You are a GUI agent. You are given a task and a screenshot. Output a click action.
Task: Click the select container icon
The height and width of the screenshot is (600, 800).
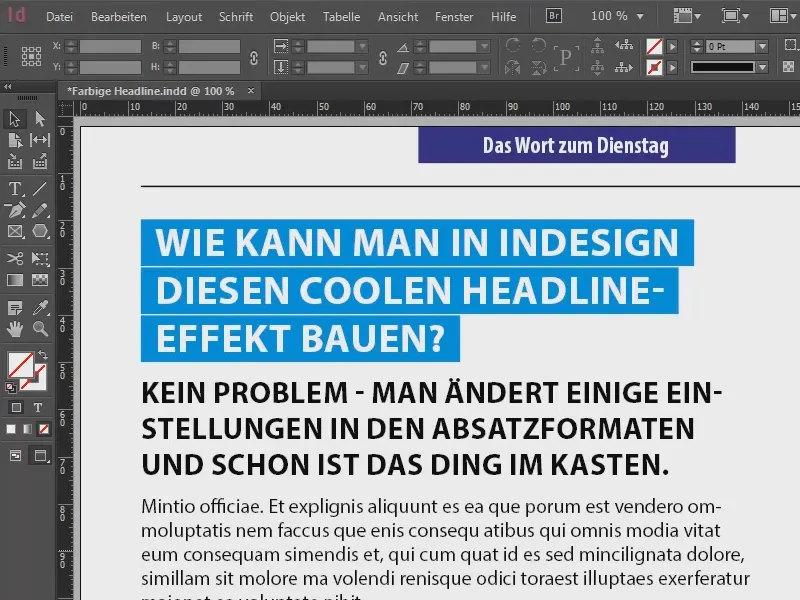point(597,45)
